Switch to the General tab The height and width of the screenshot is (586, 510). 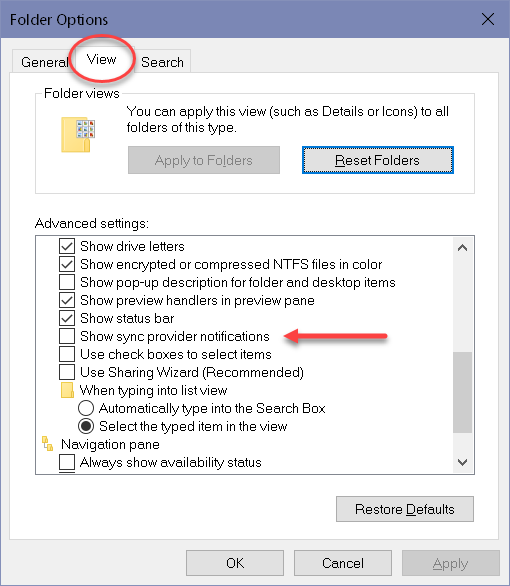tap(43, 62)
